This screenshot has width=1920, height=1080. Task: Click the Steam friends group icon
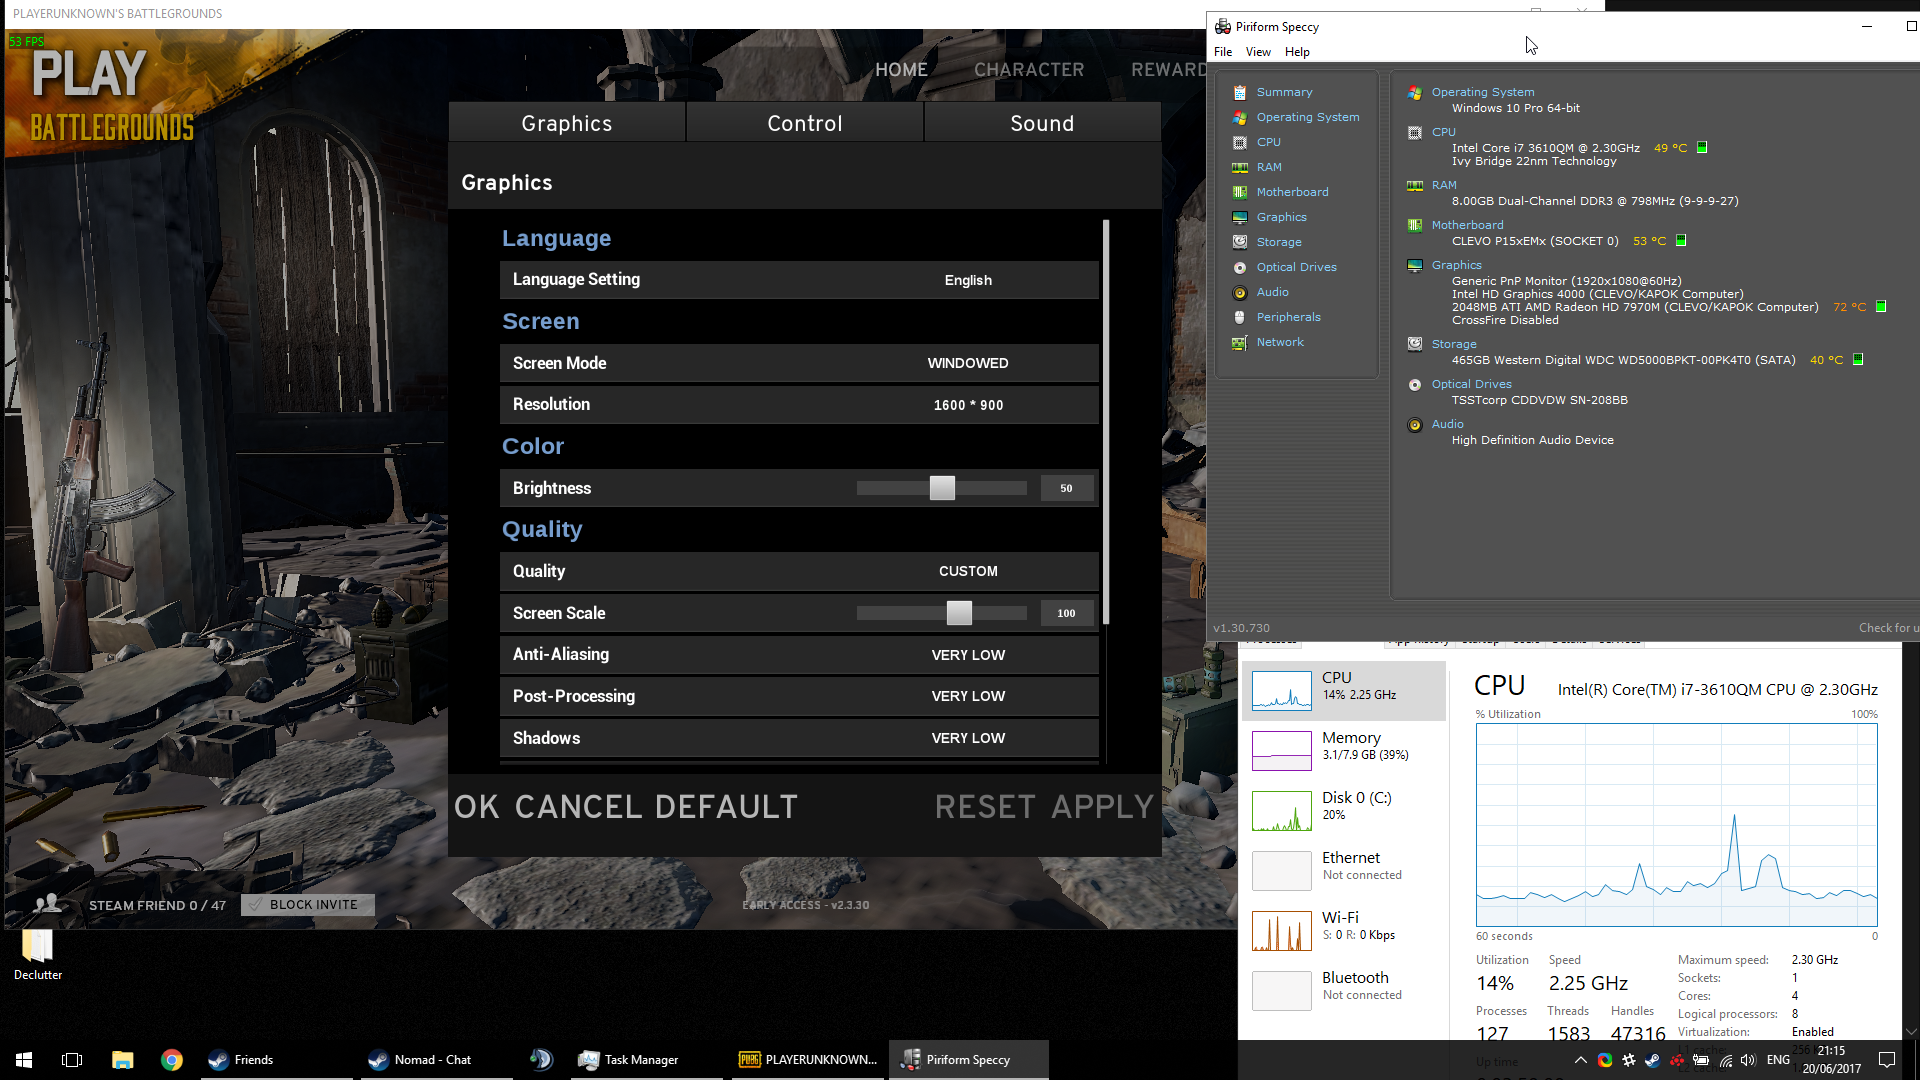pos(47,904)
